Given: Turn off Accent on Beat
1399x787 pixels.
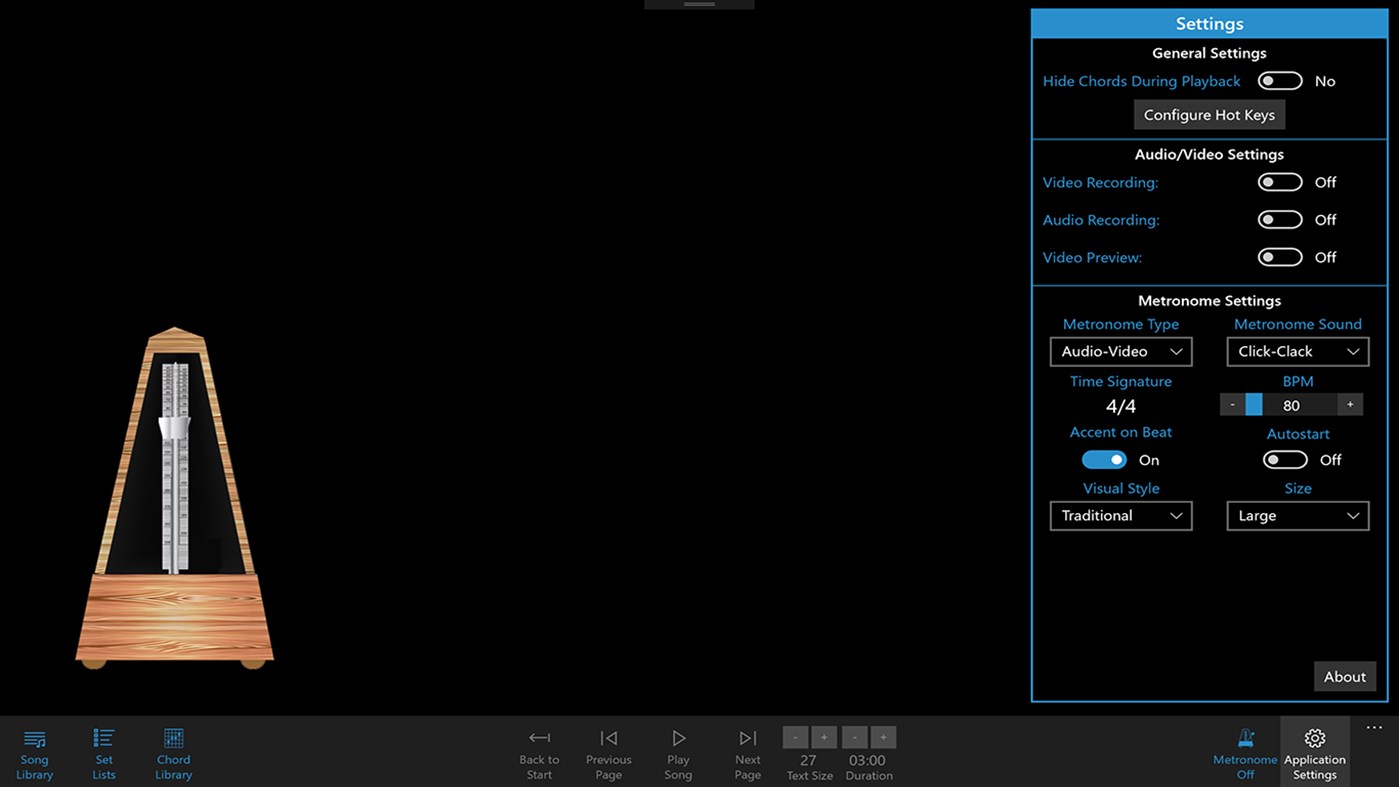Looking at the screenshot, I should point(1104,459).
